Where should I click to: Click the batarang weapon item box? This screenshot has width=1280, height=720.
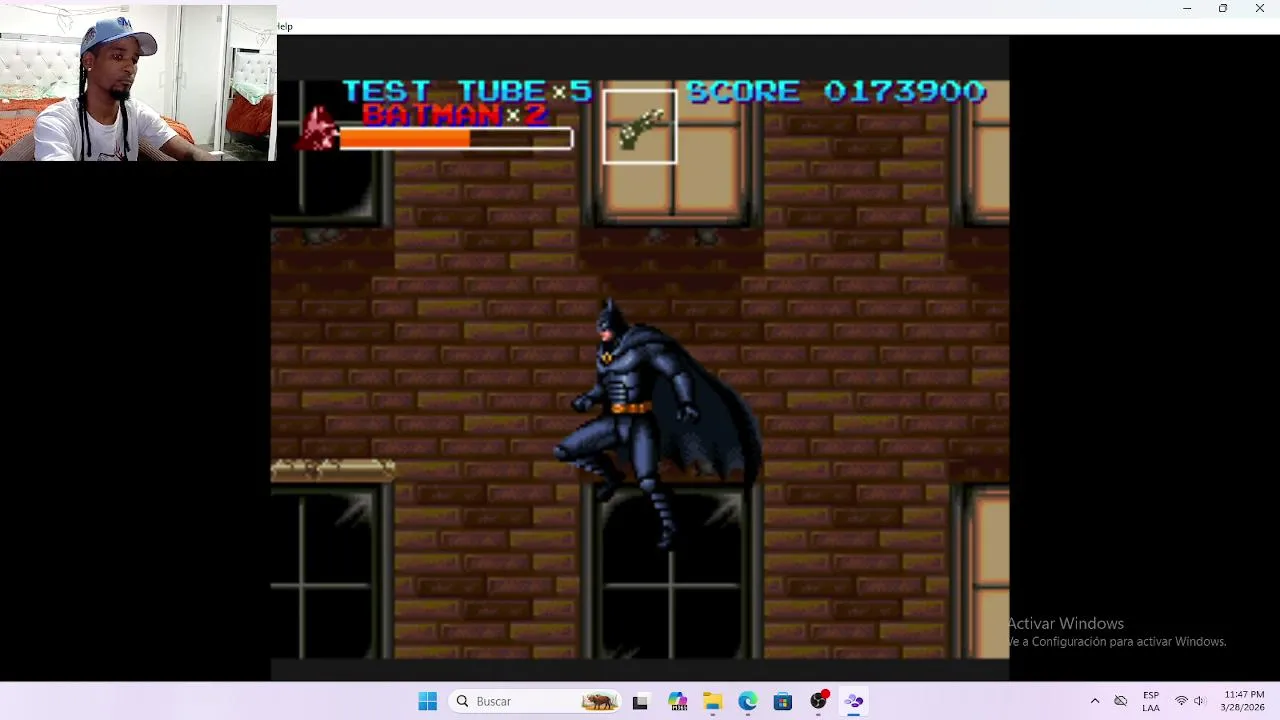(x=640, y=127)
